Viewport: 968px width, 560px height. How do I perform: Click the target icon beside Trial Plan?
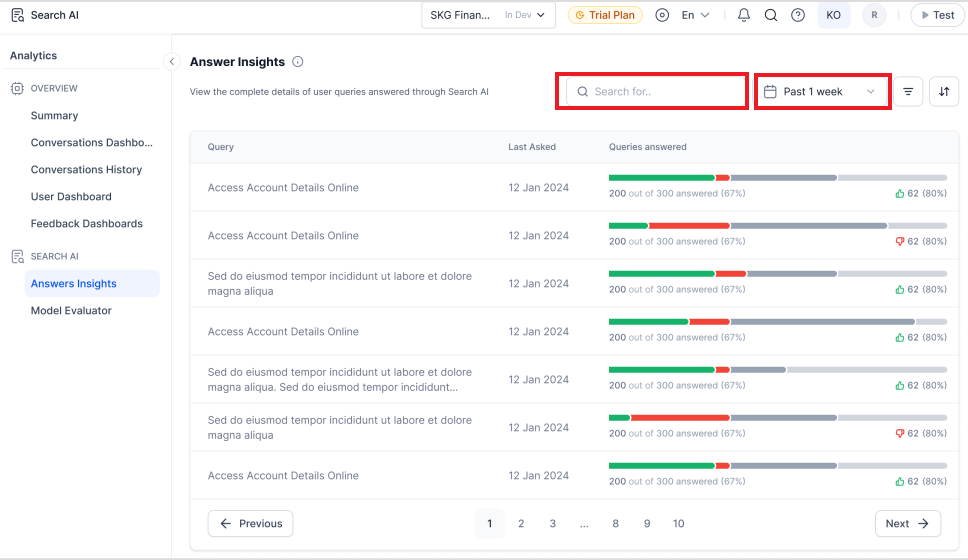[662, 15]
